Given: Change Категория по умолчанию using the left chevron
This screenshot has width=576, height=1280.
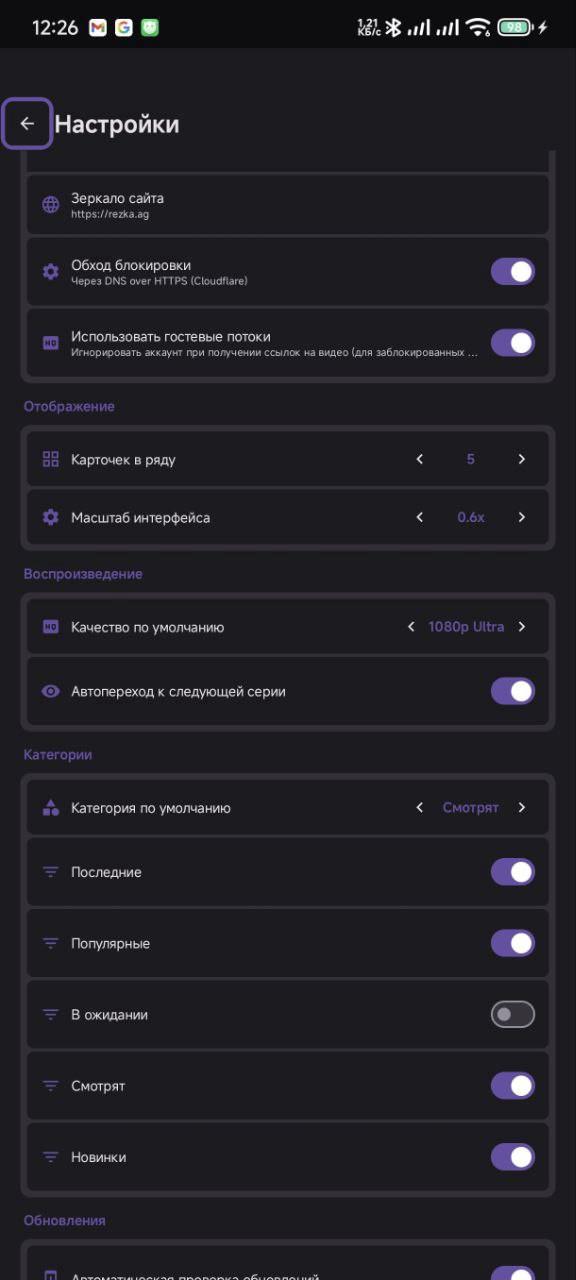Looking at the screenshot, I should coord(419,807).
